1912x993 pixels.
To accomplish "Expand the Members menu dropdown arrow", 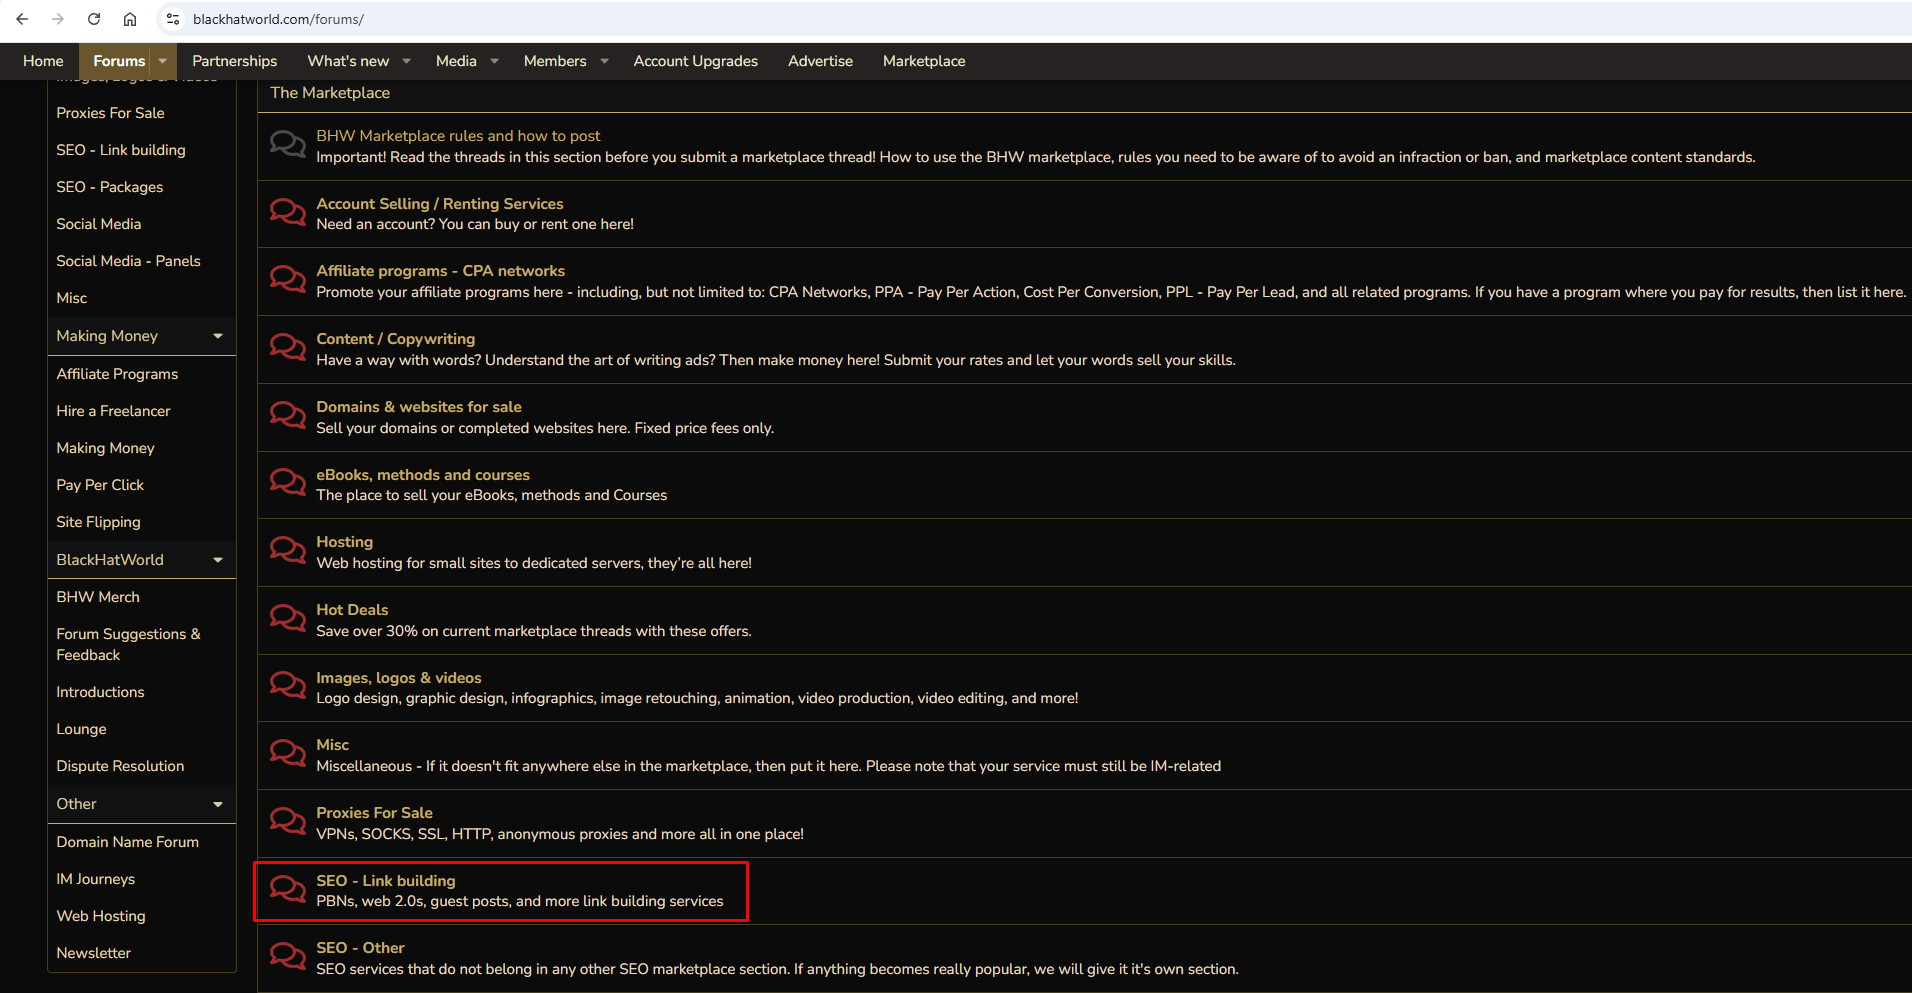I will coord(604,61).
